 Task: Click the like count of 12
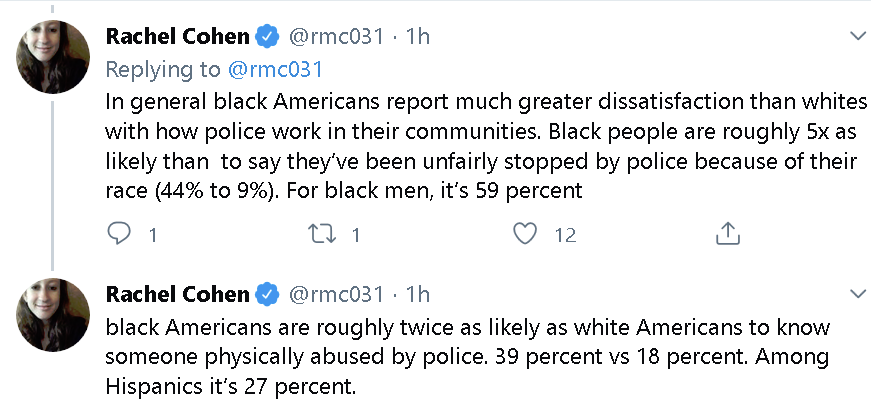click(x=565, y=236)
